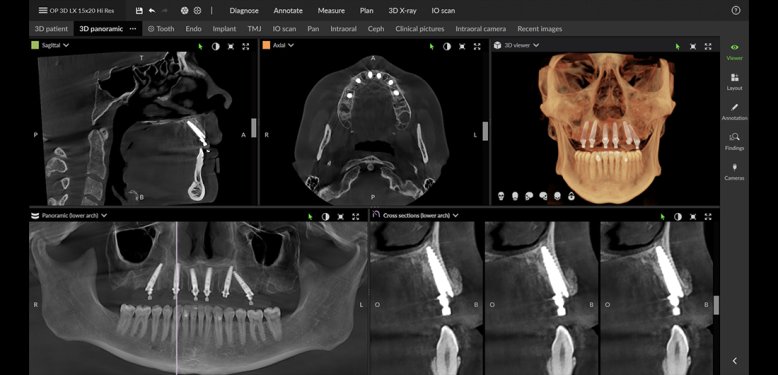Select the pointer tool in Sagittal view
This screenshot has width=778, height=375.
(200, 46)
